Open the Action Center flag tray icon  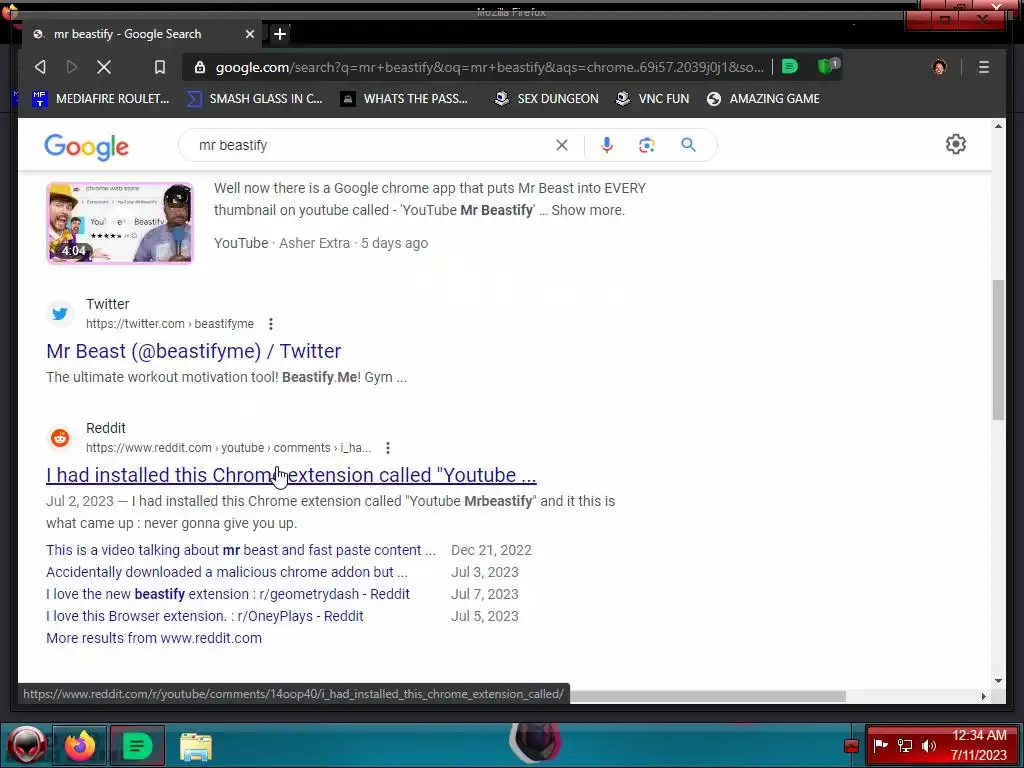pyautogui.click(x=880, y=745)
